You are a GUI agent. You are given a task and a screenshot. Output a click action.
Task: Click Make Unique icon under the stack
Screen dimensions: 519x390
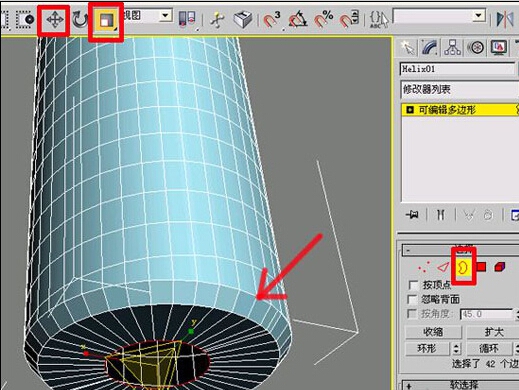469,215
